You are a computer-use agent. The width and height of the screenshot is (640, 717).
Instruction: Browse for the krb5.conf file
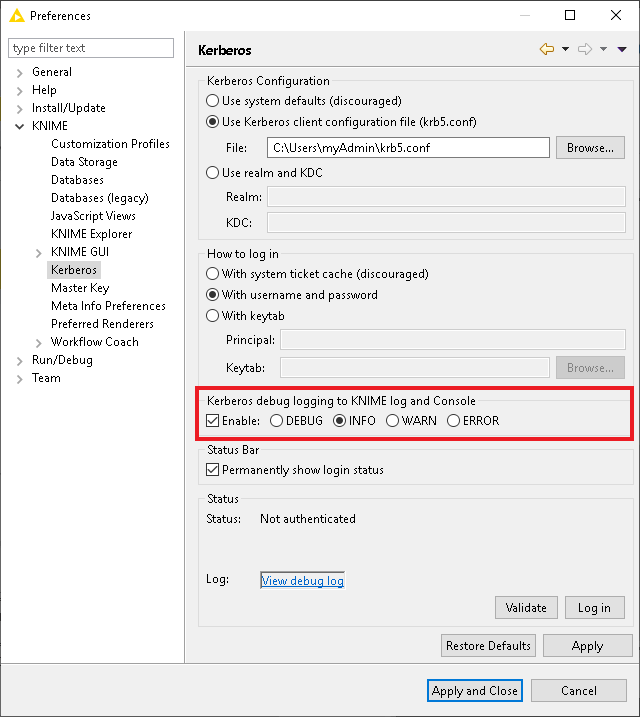590,148
